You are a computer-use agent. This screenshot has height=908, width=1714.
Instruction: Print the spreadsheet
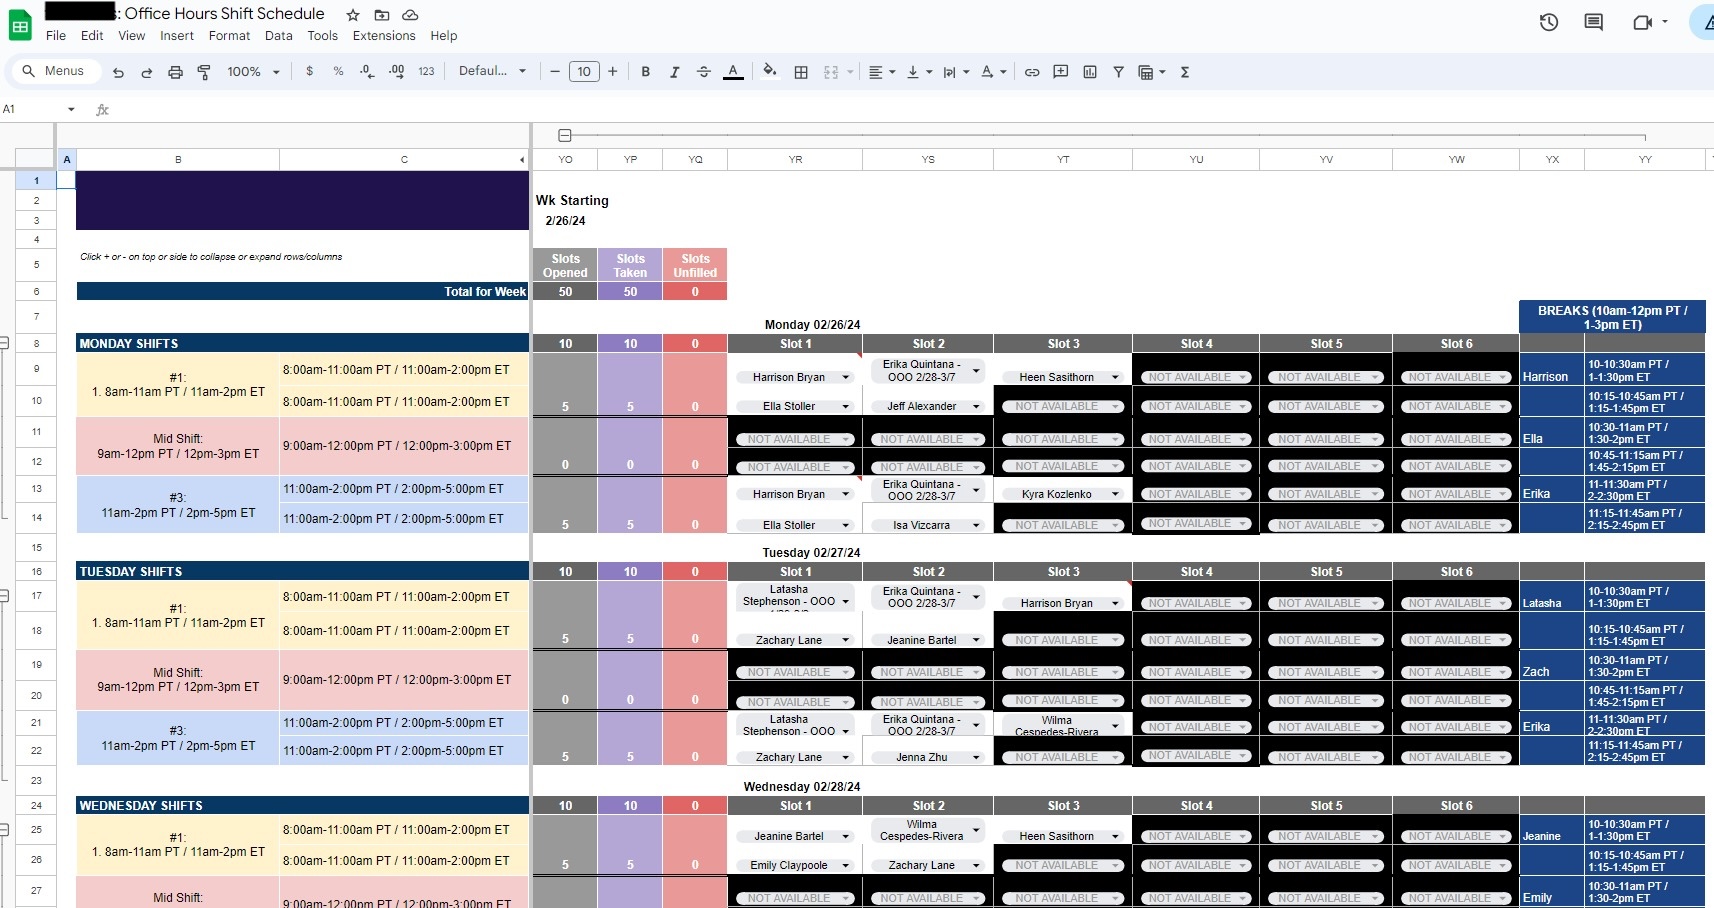point(176,72)
